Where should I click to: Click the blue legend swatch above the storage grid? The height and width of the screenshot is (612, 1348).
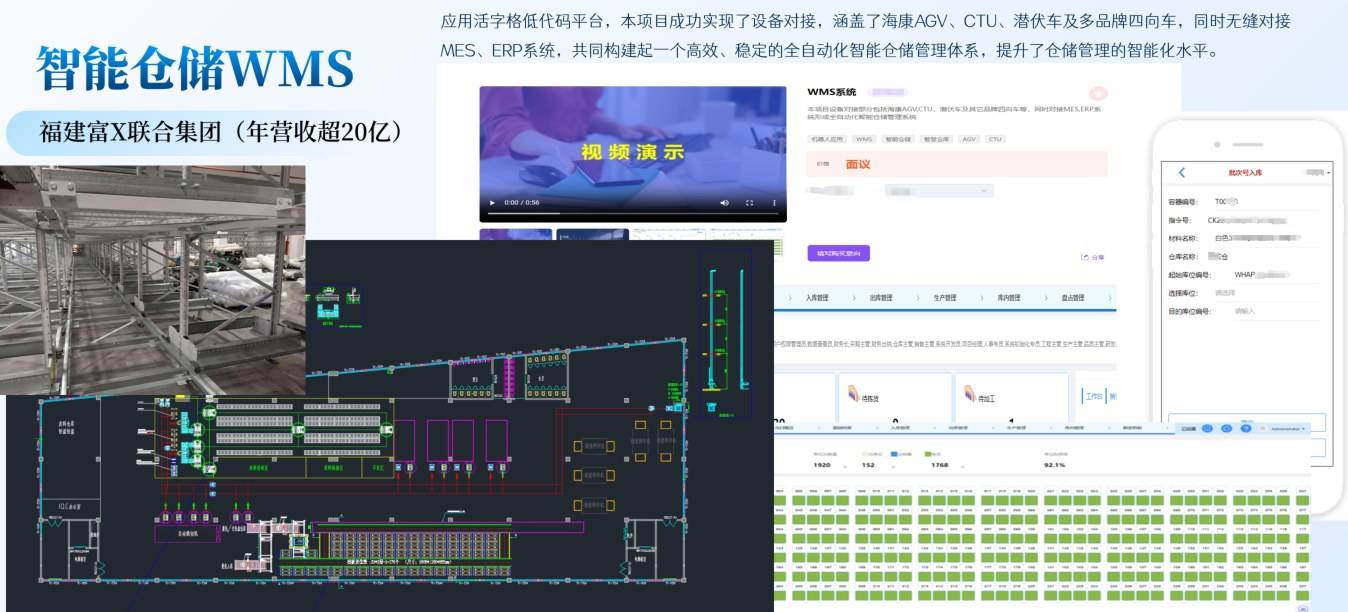coord(893,454)
